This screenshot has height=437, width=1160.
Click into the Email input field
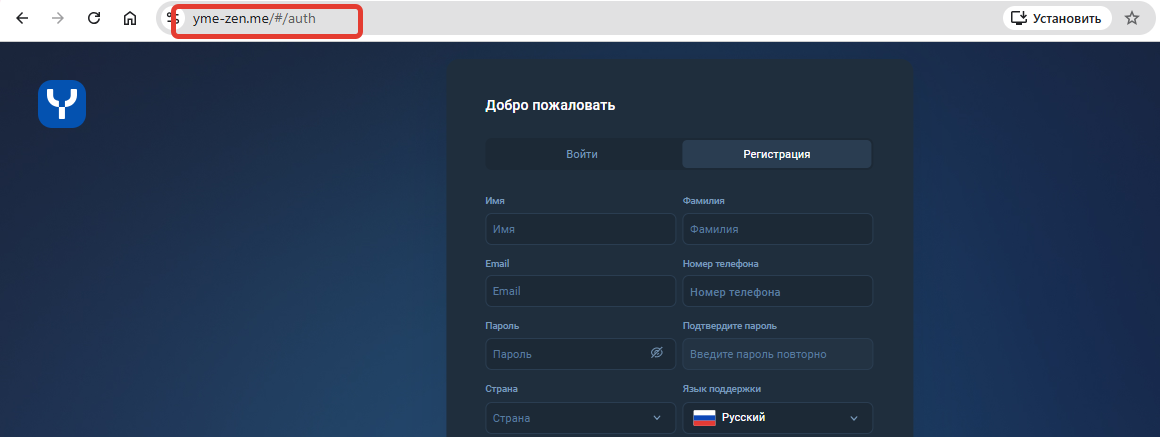581,291
